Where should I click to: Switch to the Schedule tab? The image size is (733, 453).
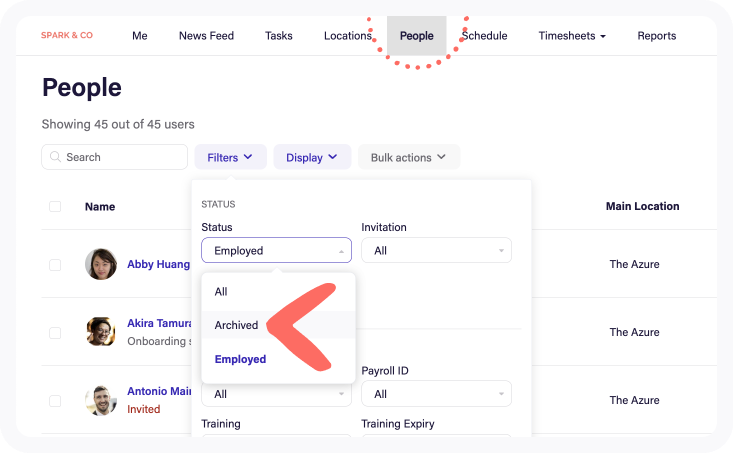(x=485, y=36)
